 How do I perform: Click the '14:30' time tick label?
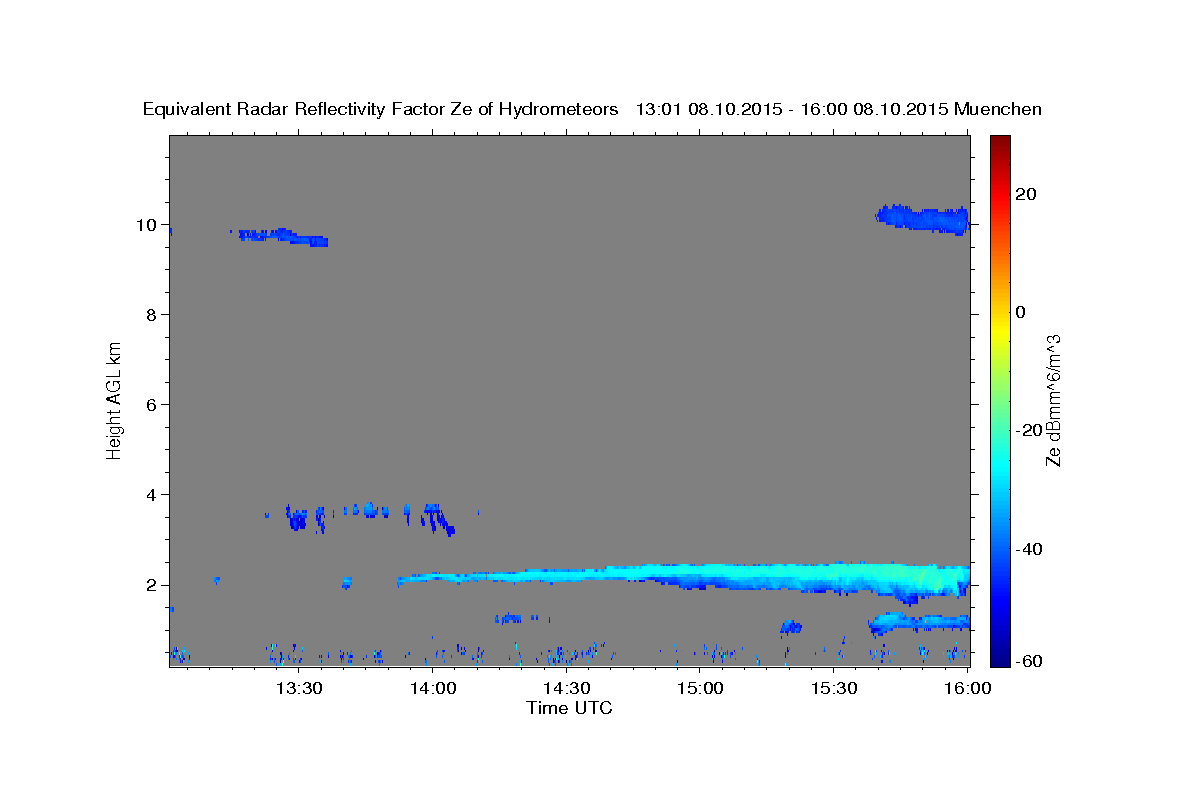coord(566,688)
